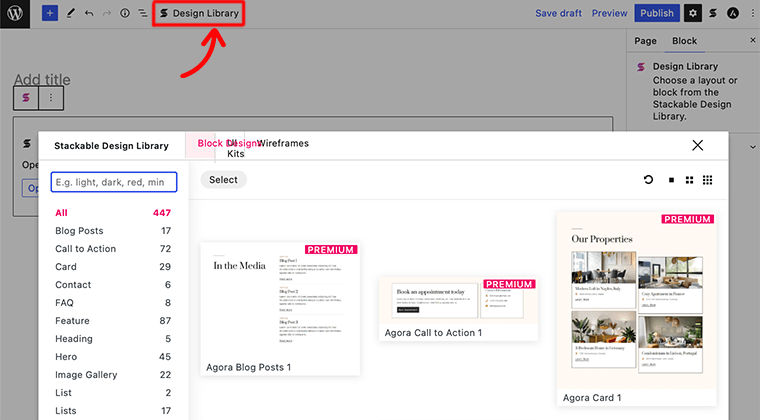Filter by Blog Posts category

(x=113, y=231)
